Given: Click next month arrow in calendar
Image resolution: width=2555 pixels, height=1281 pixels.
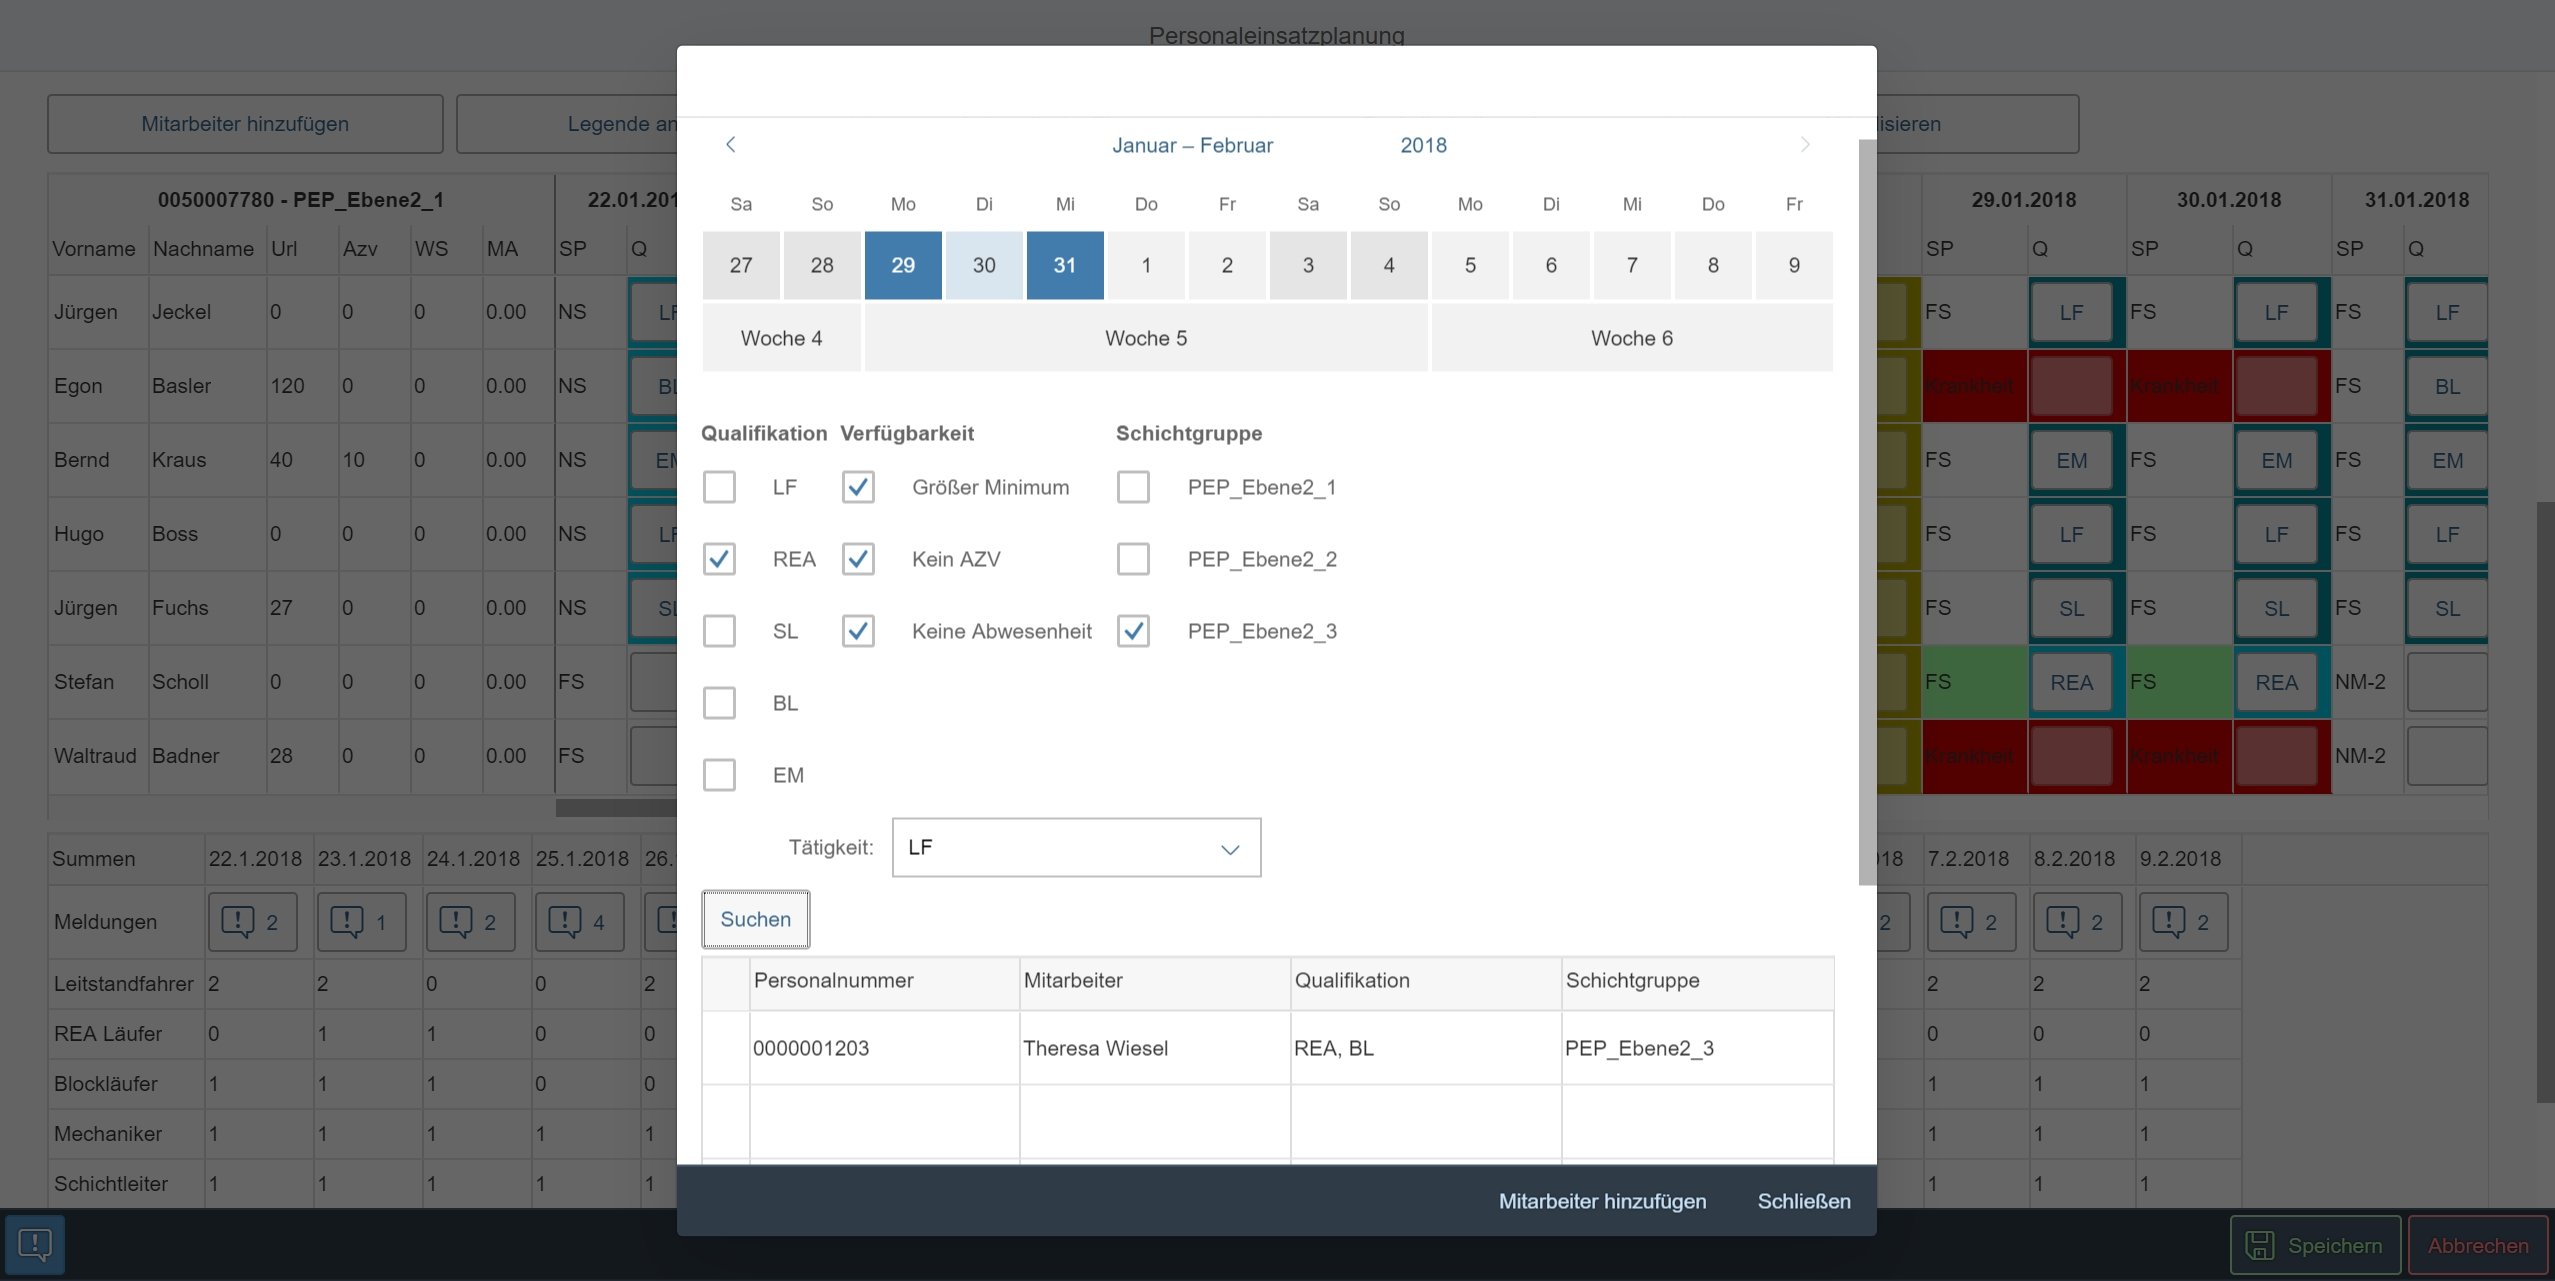Looking at the screenshot, I should [x=1805, y=145].
